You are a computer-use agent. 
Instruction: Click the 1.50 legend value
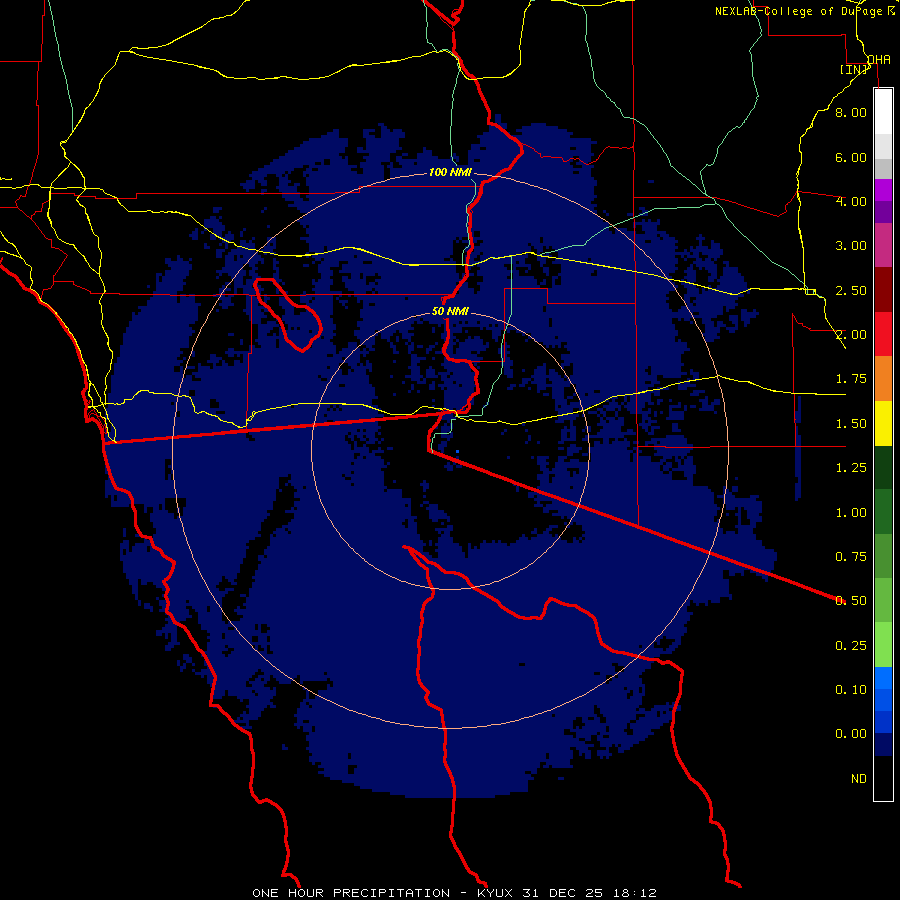click(x=851, y=424)
